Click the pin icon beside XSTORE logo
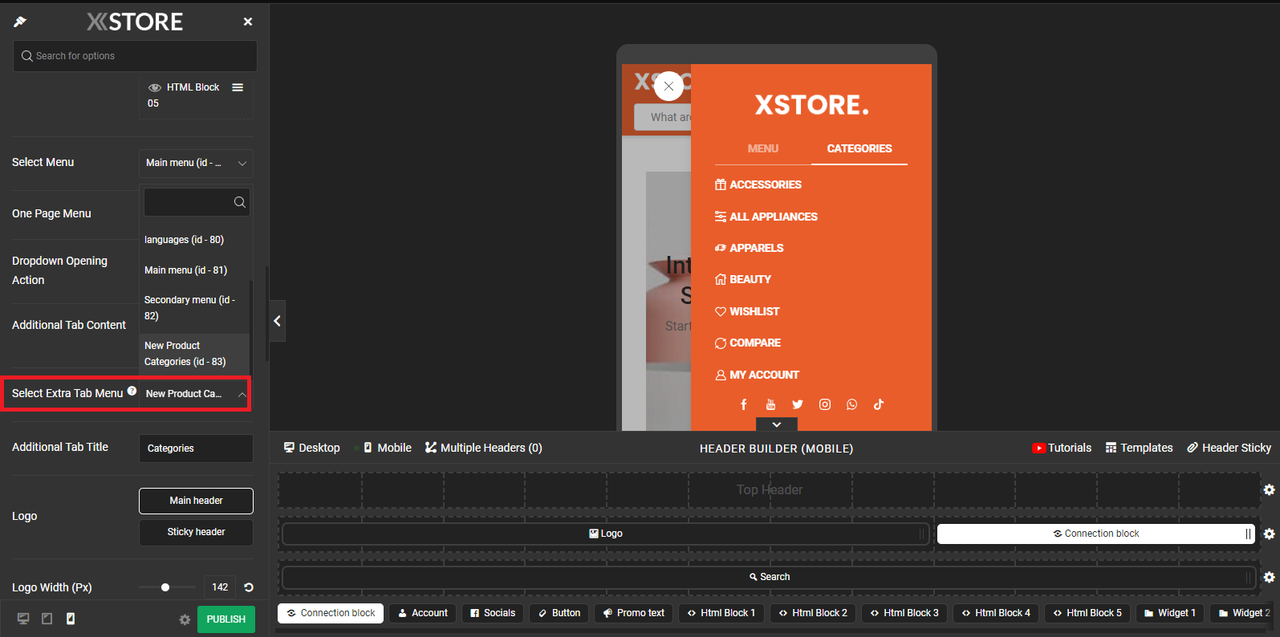The image size is (1280, 637). [x=20, y=22]
